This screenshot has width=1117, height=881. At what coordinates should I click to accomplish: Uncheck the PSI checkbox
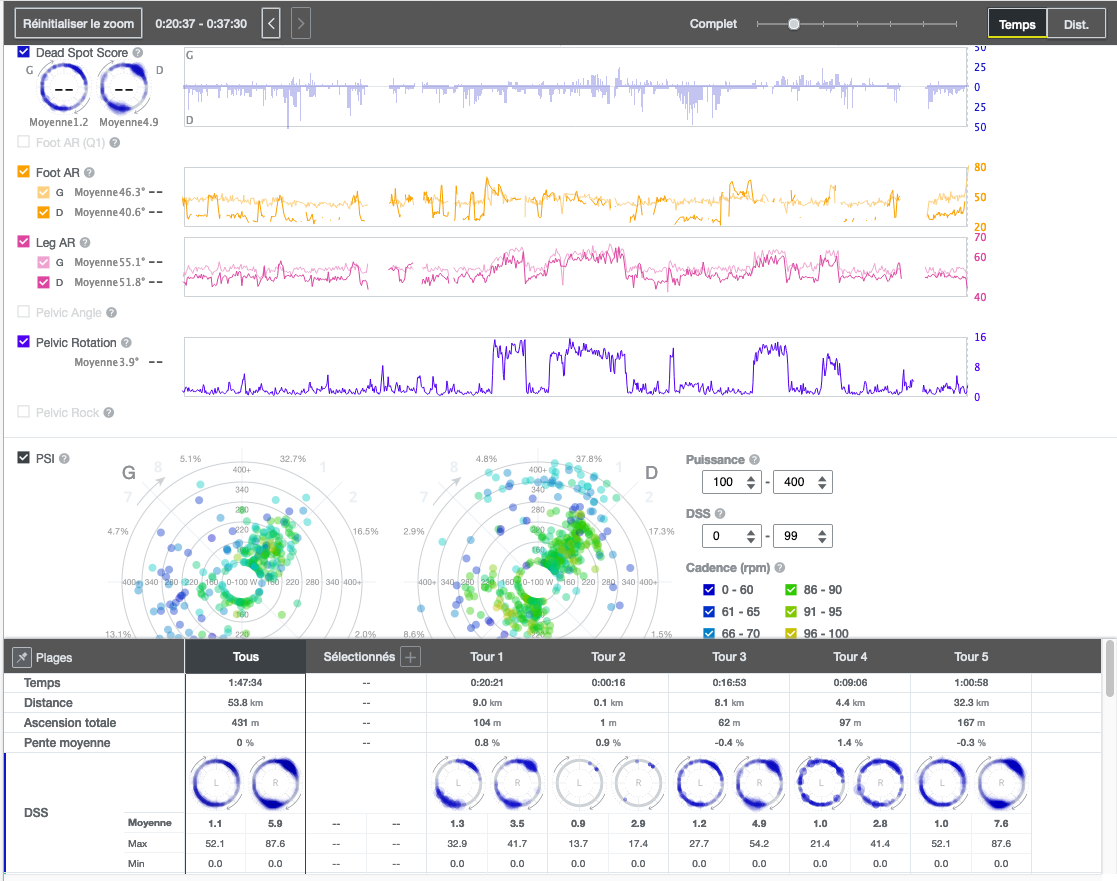point(24,458)
